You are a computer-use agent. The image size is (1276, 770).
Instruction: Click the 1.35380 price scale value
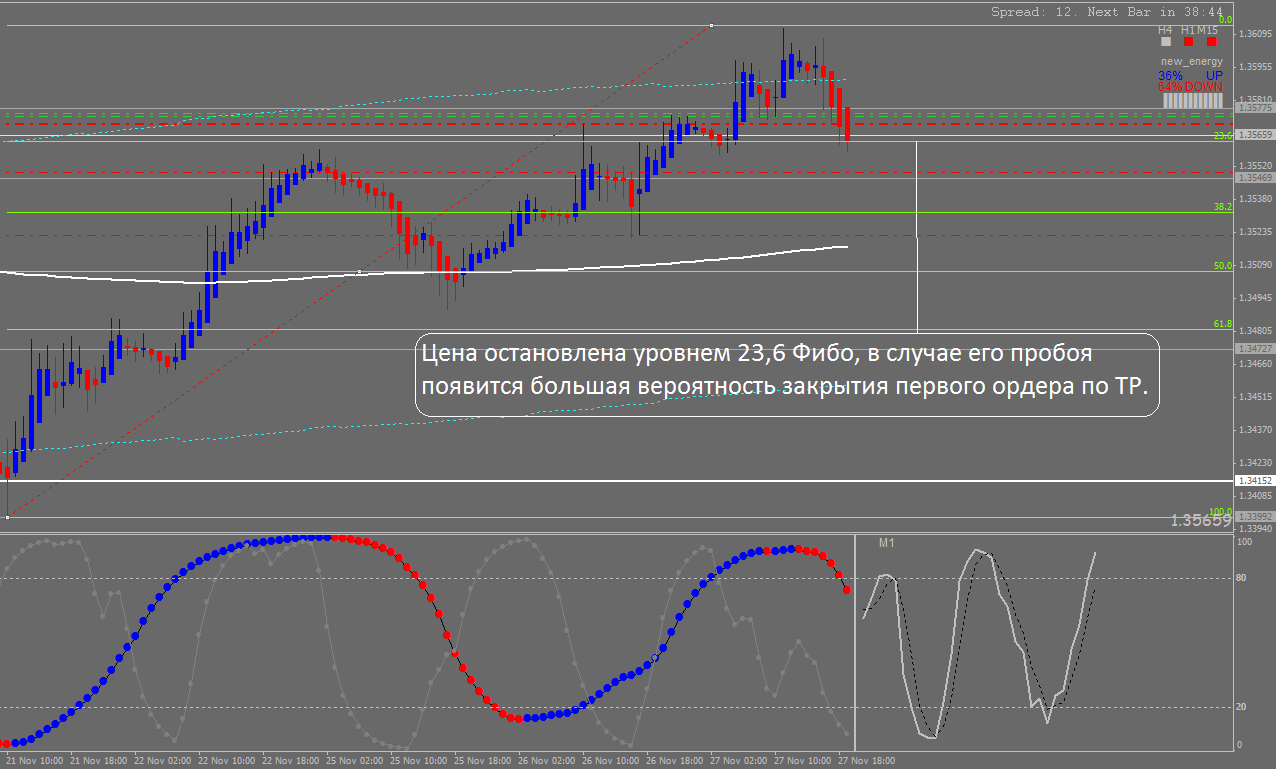[x=1255, y=199]
